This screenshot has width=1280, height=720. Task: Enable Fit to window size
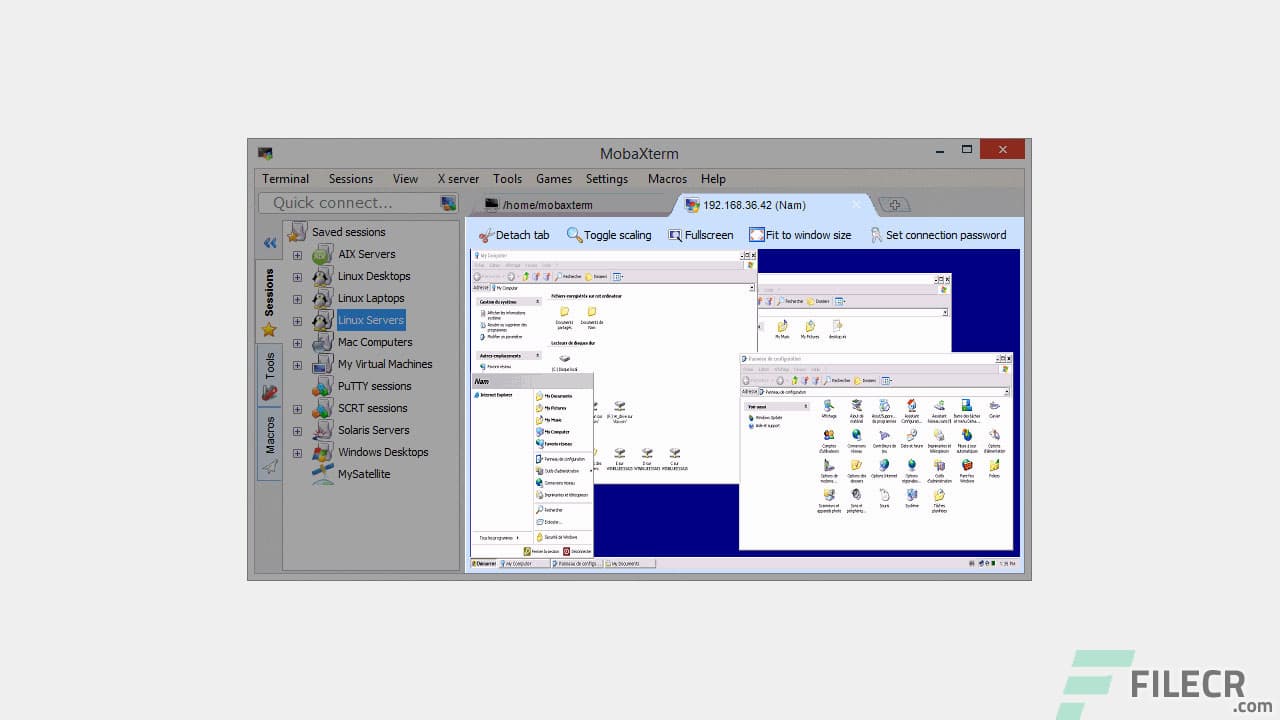coord(757,235)
